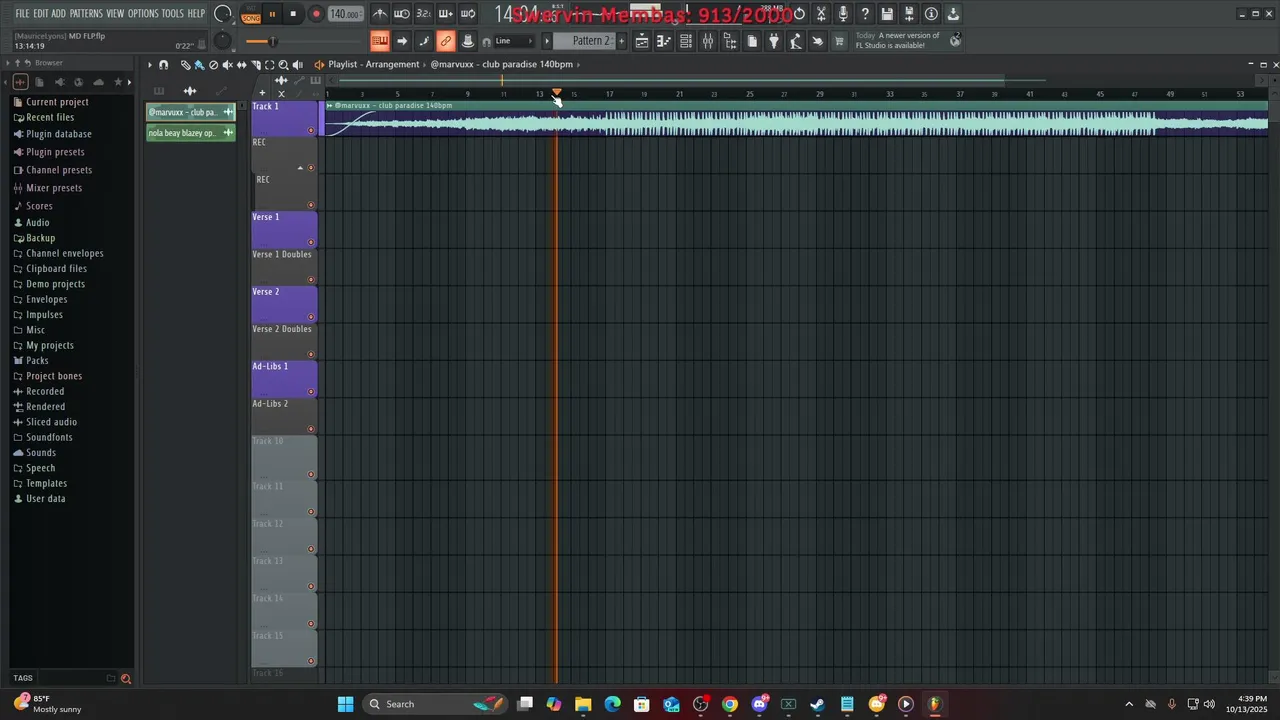Toggle the record button
Screen dimensions: 1280x720
(316, 14)
